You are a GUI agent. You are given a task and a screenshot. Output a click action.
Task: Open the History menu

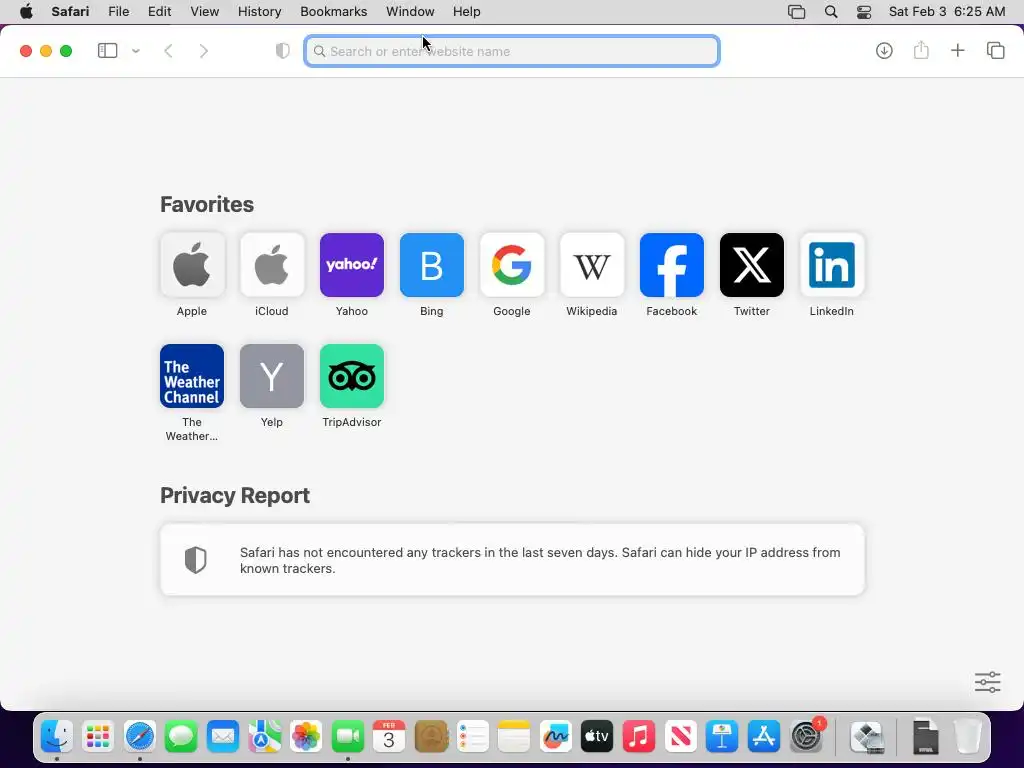[259, 12]
